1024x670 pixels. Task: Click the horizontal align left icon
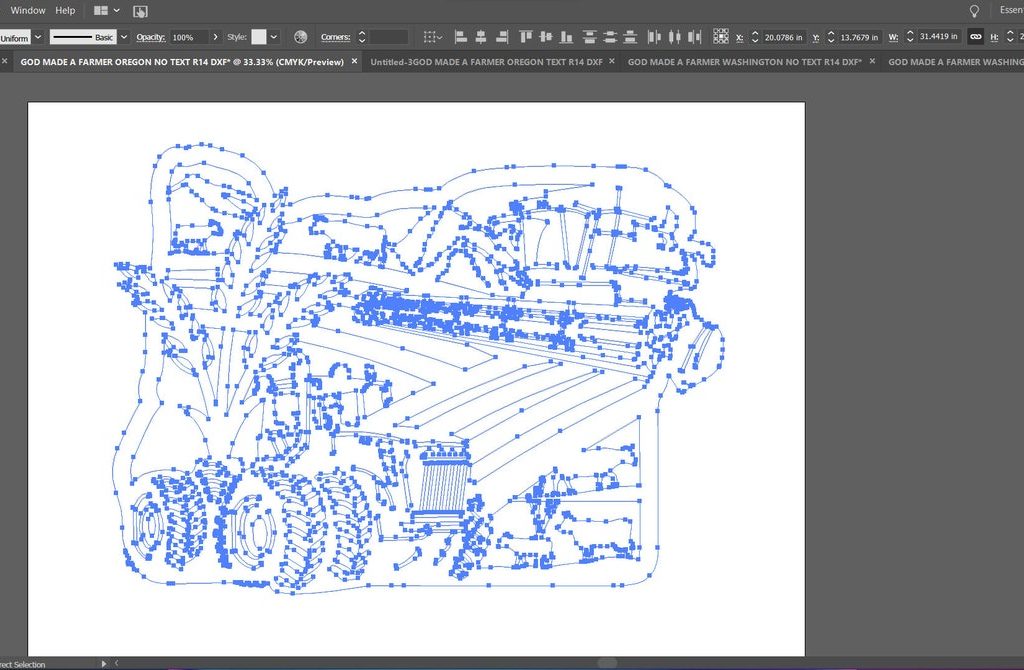461,37
